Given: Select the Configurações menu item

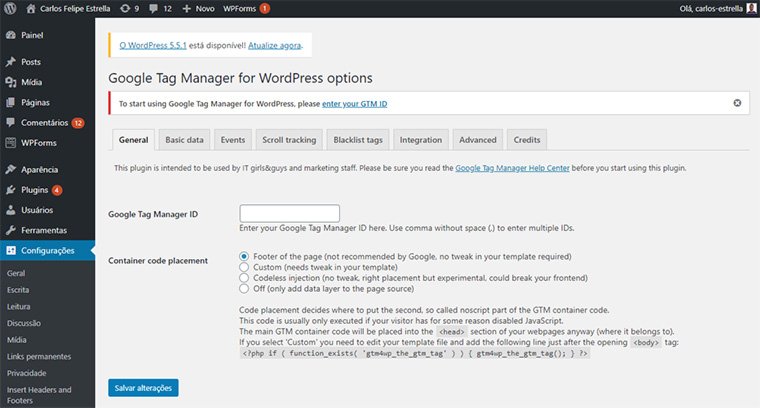Looking at the screenshot, I should coord(47,251).
